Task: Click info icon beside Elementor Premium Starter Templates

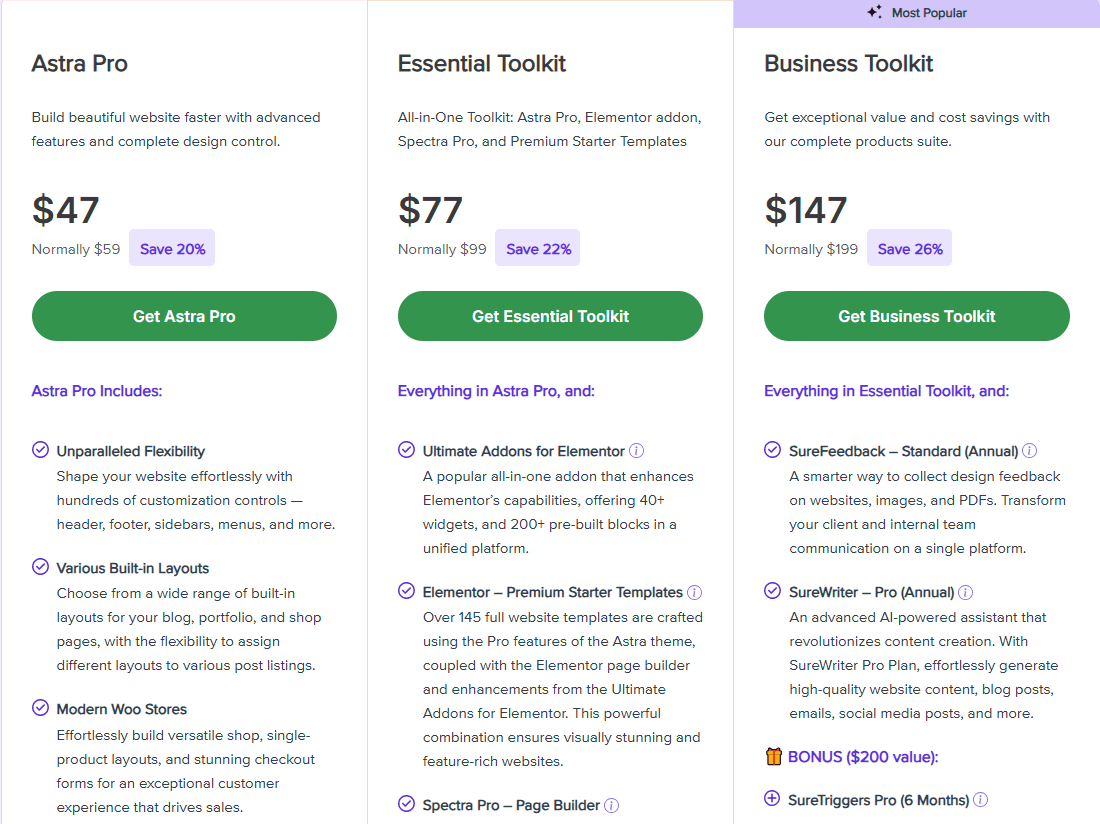Action: (x=694, y=592)
